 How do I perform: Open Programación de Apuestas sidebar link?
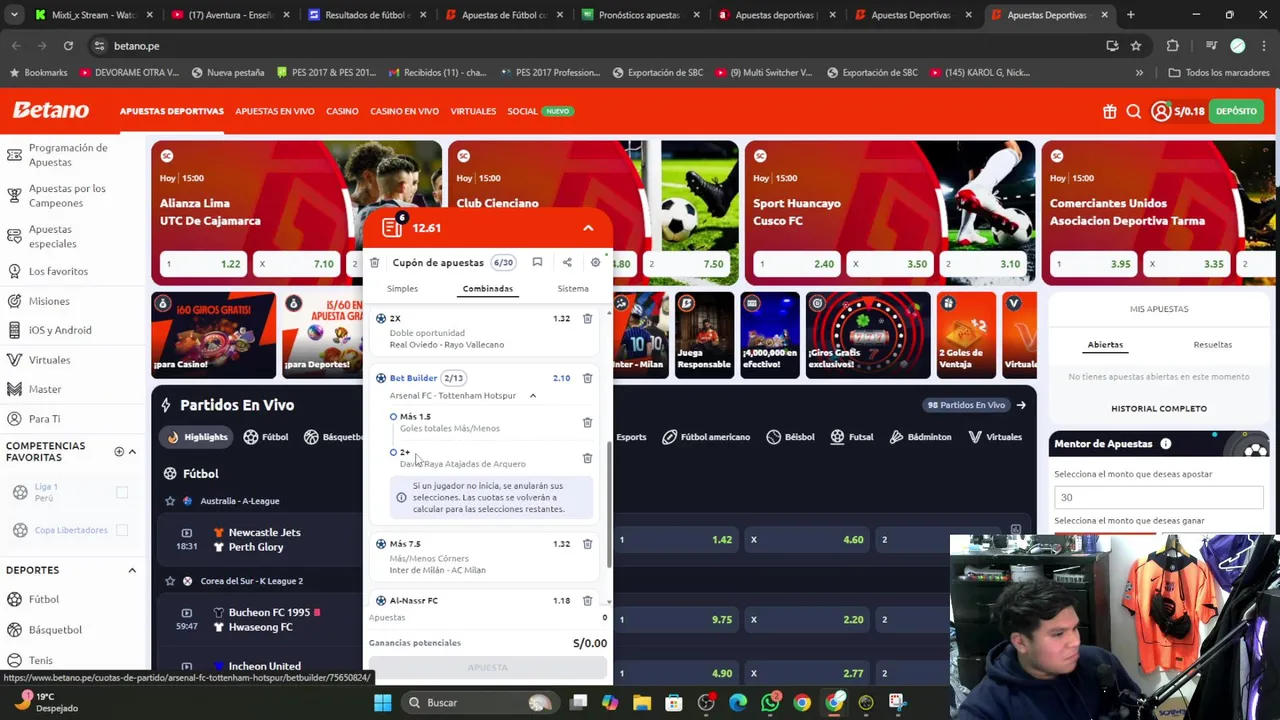click(68, 155)
